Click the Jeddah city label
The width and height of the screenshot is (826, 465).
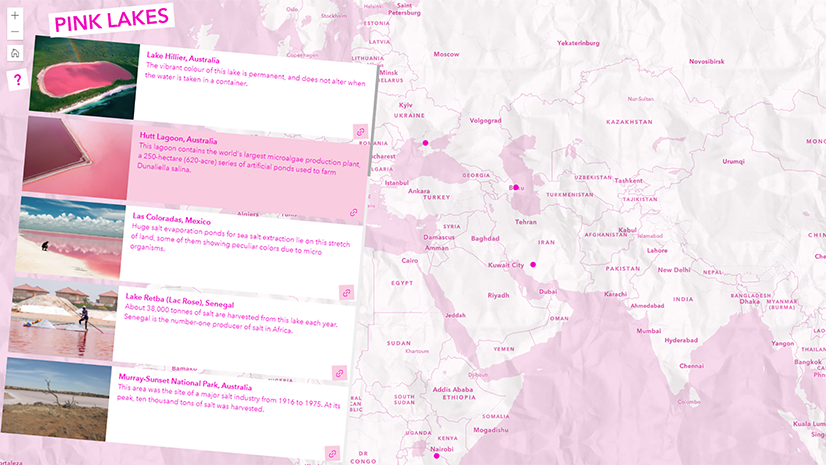[x=455, y=315]
